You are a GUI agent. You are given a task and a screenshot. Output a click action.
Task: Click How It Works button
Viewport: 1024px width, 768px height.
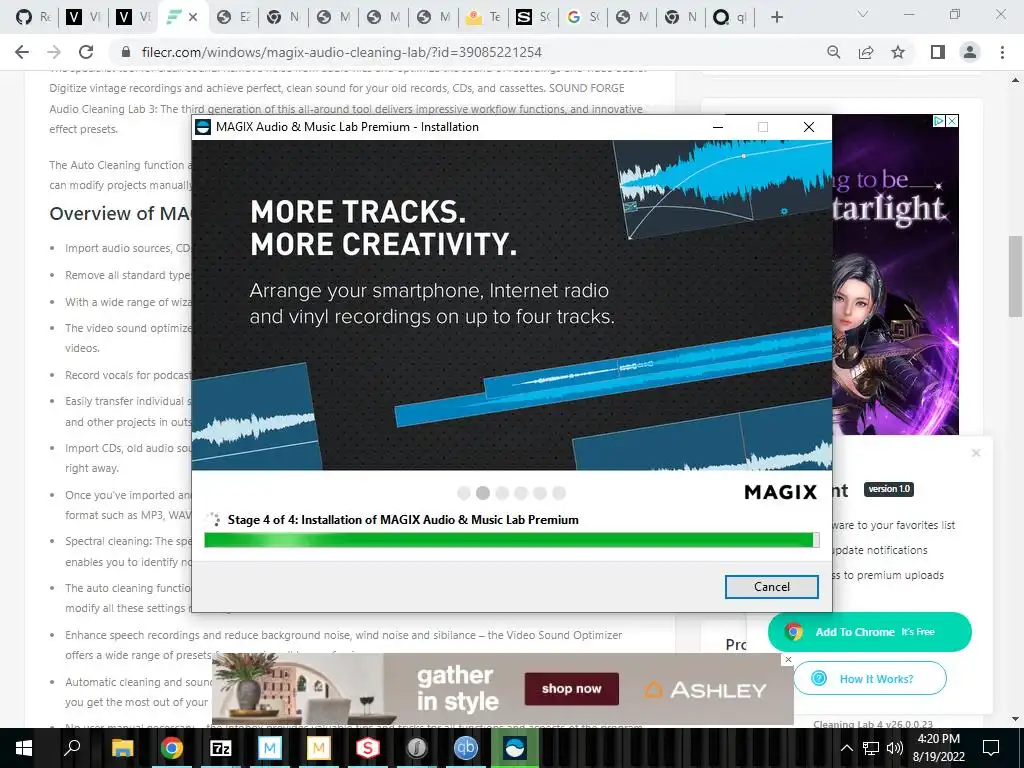click(x=869, y=679)
